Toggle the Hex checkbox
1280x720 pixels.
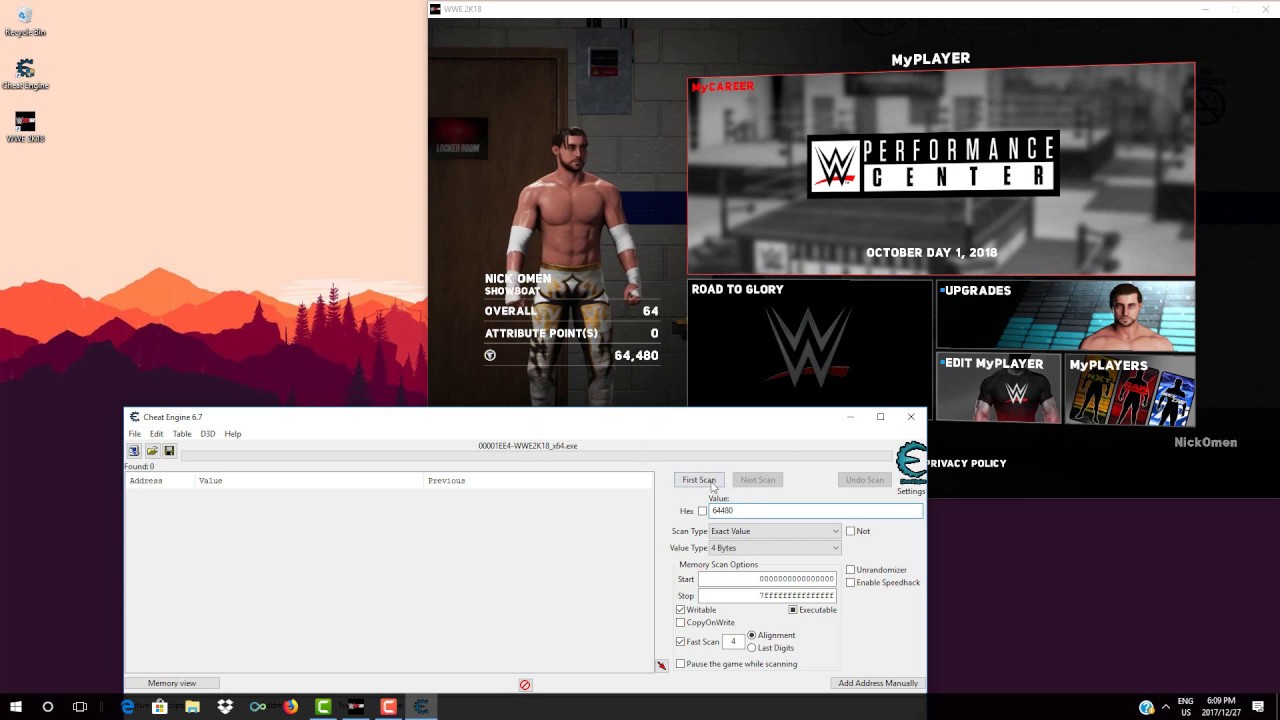tap(702, 511)
